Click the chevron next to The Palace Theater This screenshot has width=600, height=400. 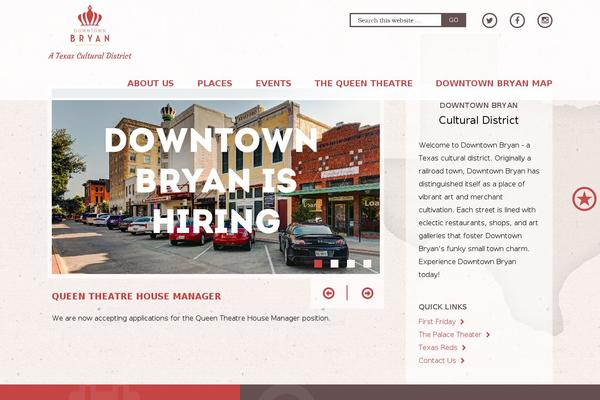[x=488, y=335]
